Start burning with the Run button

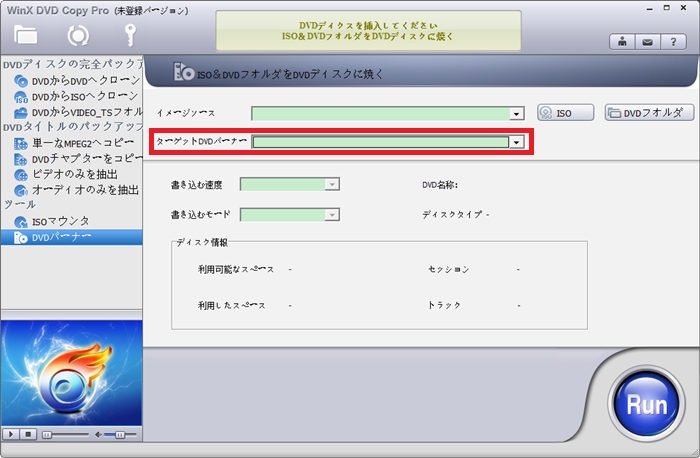click(x=646, y=404)
